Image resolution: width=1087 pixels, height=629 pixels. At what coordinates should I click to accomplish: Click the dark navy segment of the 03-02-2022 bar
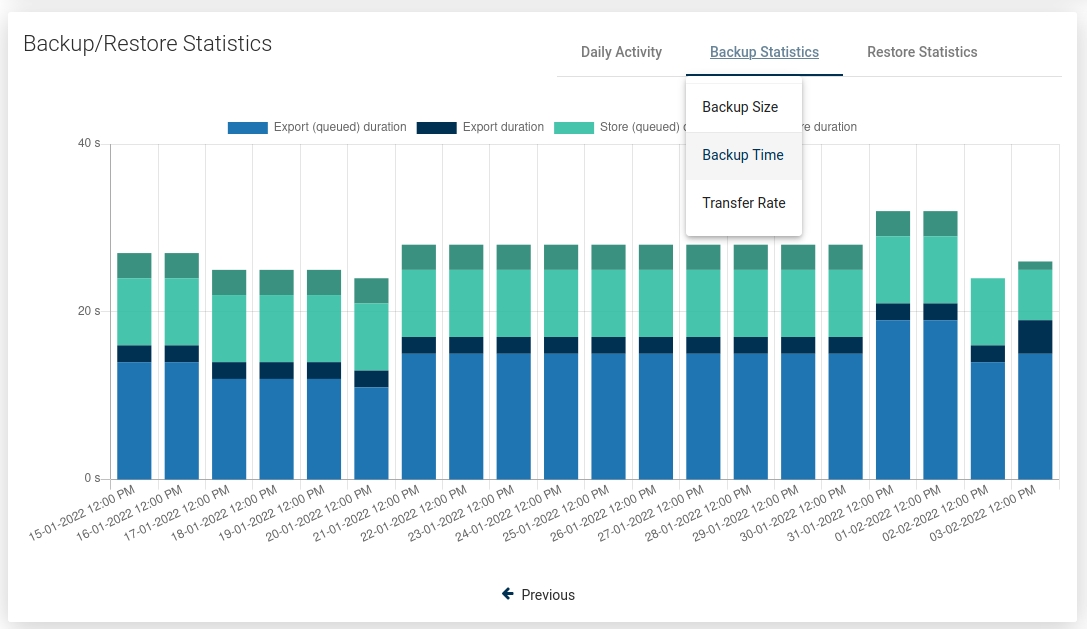point(1035,336)
